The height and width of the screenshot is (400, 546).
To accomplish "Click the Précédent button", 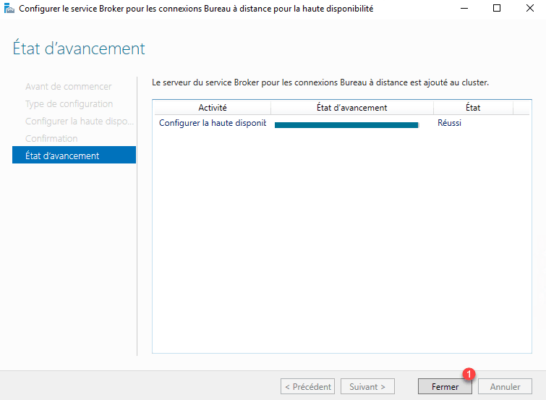I will (x=307, y=386).
